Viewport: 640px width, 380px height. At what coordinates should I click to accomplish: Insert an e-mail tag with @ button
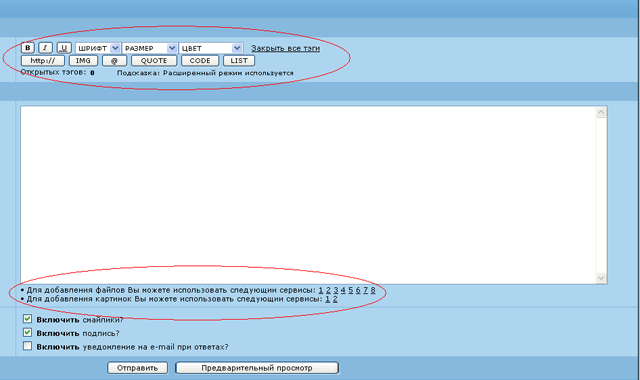114,61
